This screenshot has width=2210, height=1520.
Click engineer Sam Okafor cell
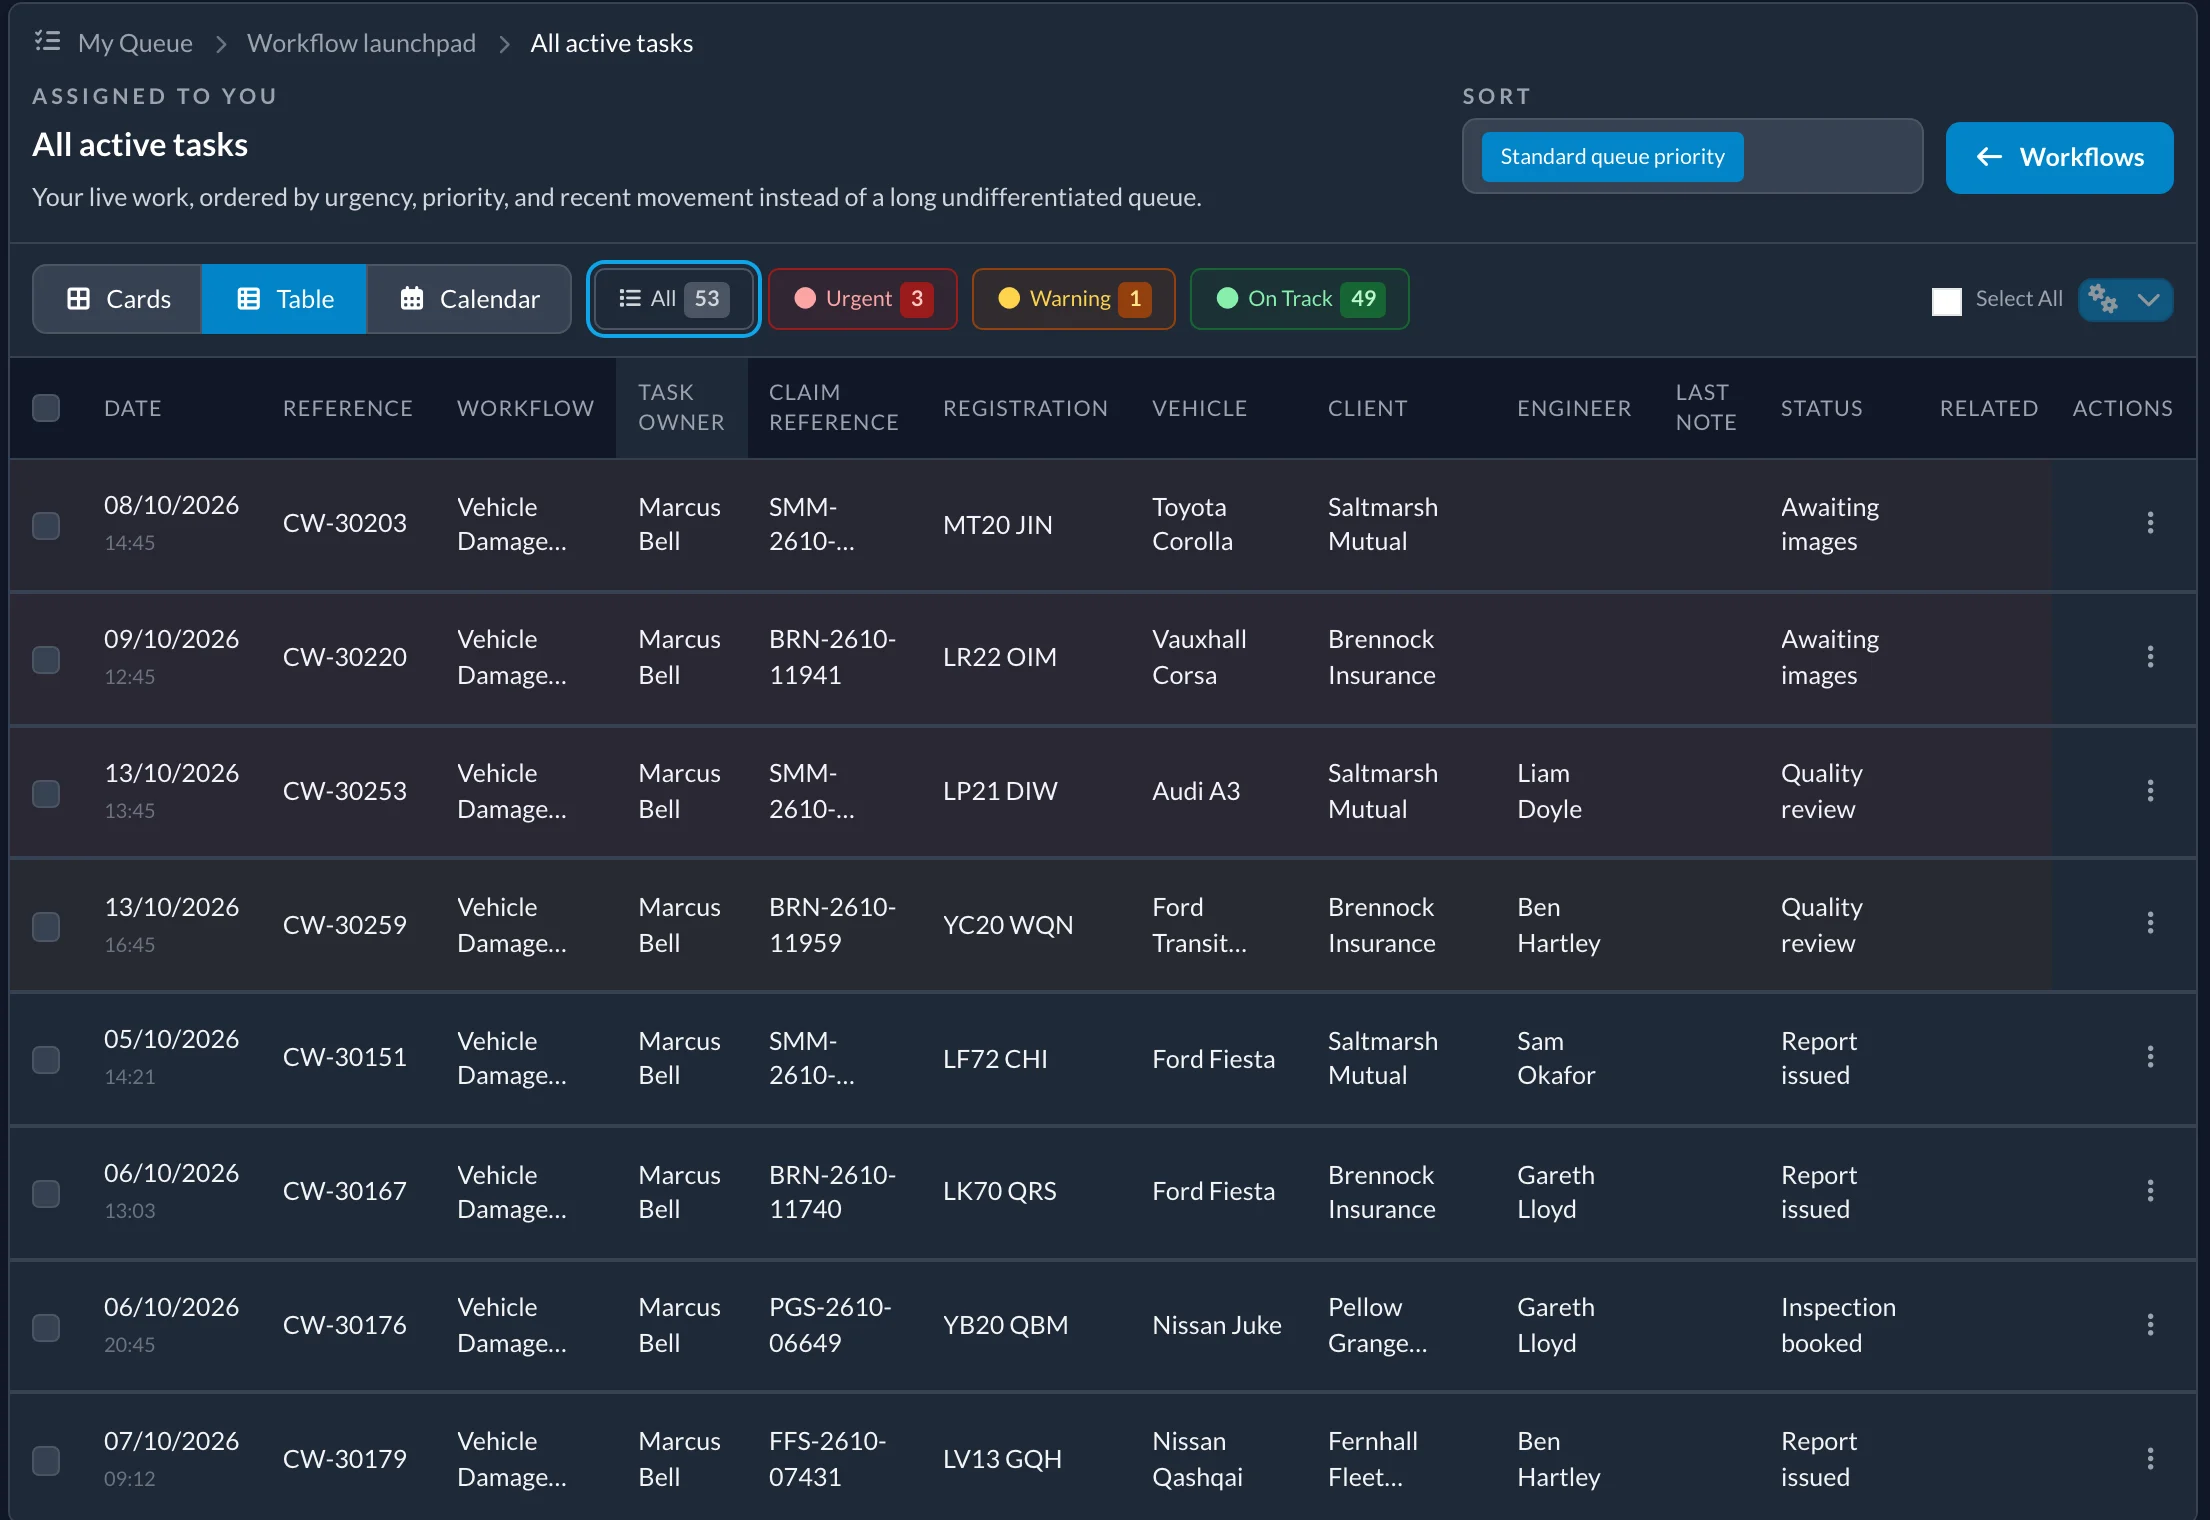1556,1058
